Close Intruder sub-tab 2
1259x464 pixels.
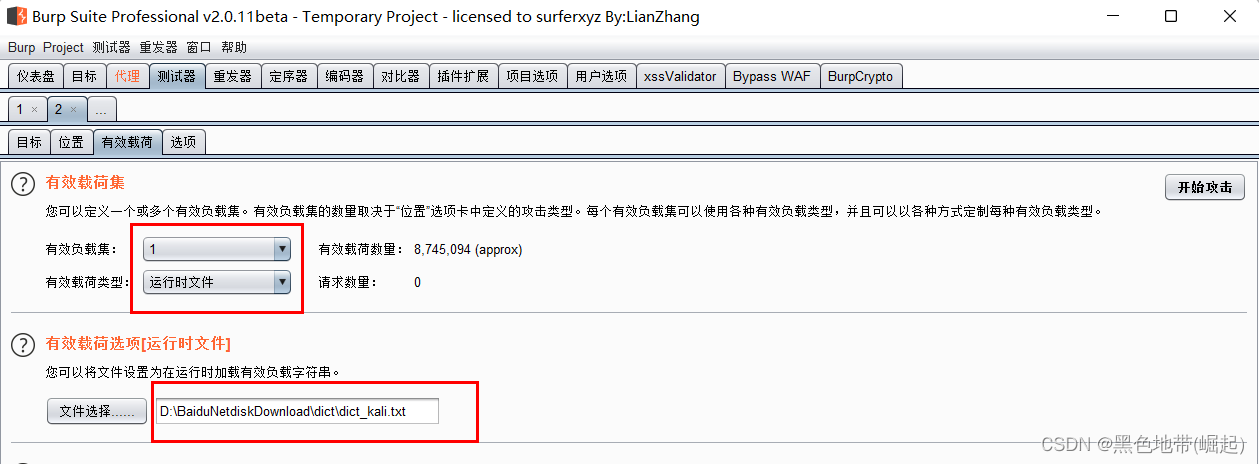74,109
